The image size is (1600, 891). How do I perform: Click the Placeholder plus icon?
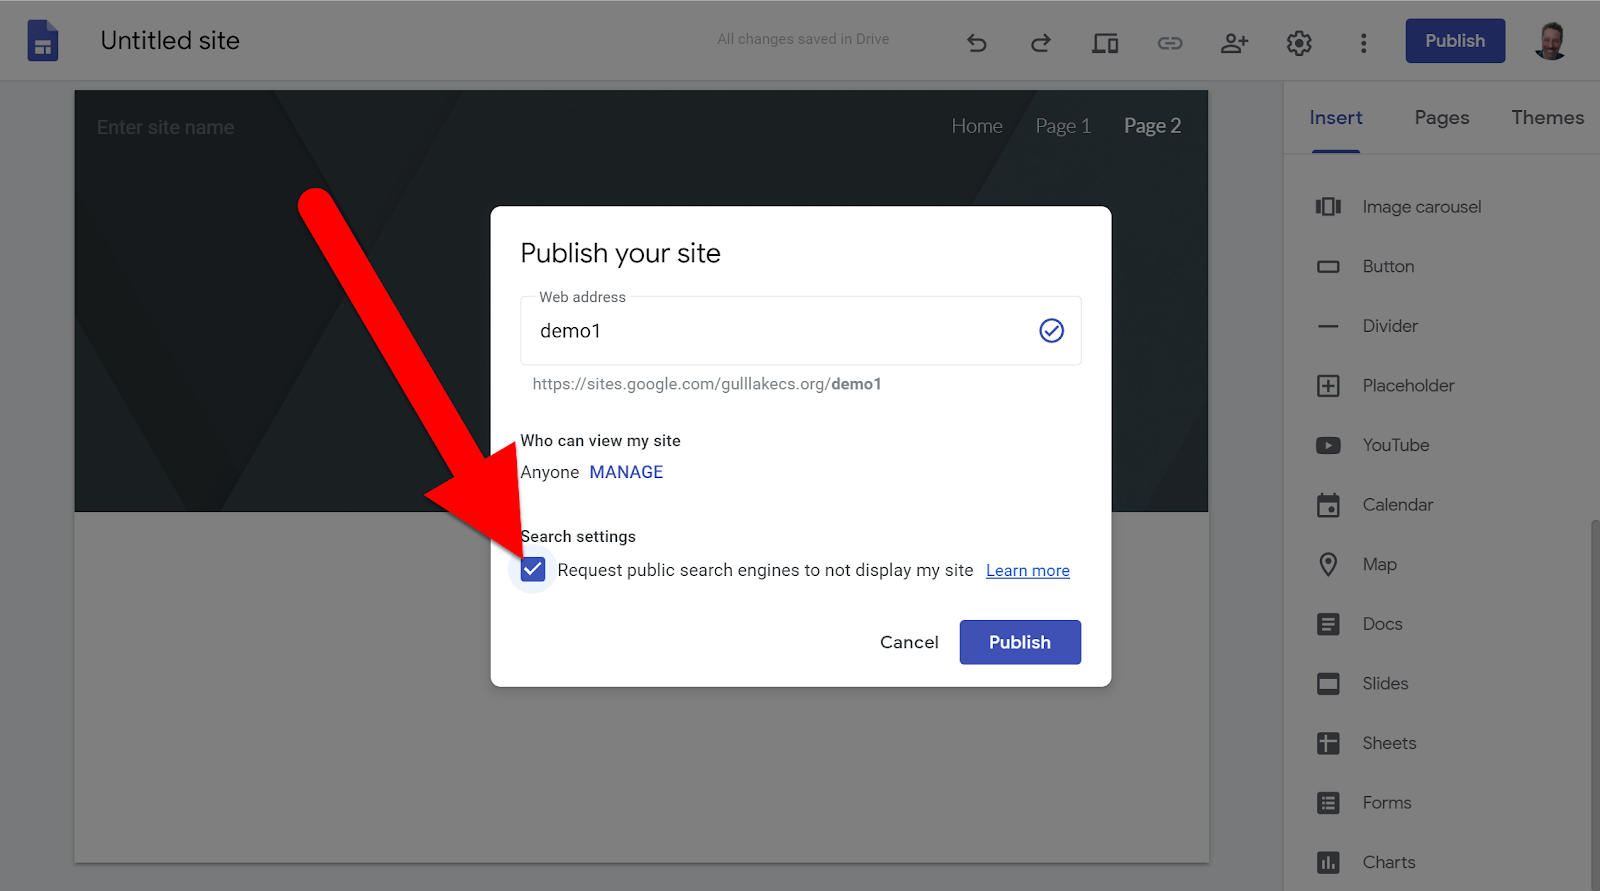click(x=1328, y=386)
